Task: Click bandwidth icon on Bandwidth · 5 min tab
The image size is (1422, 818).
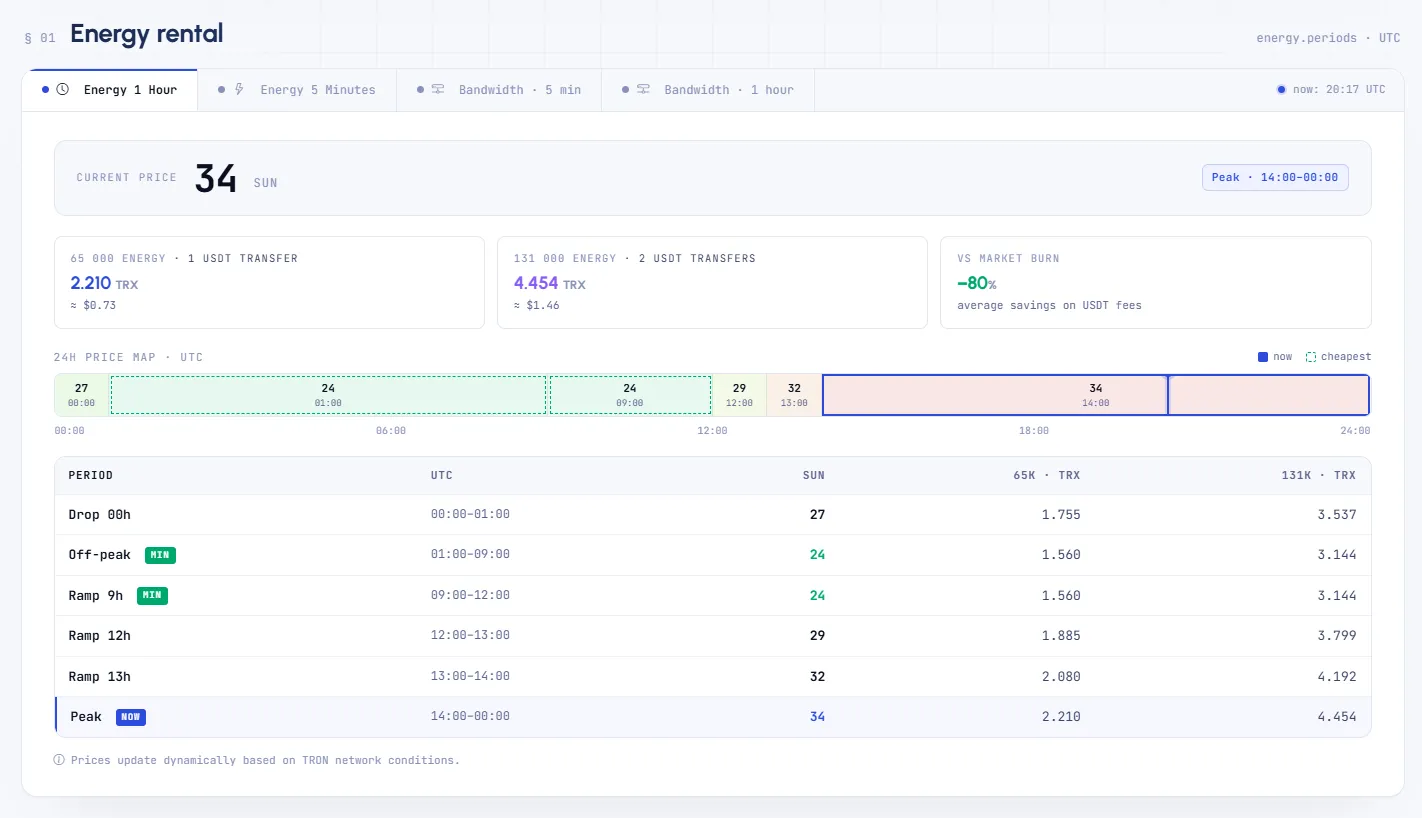Action: click(438, 89)
